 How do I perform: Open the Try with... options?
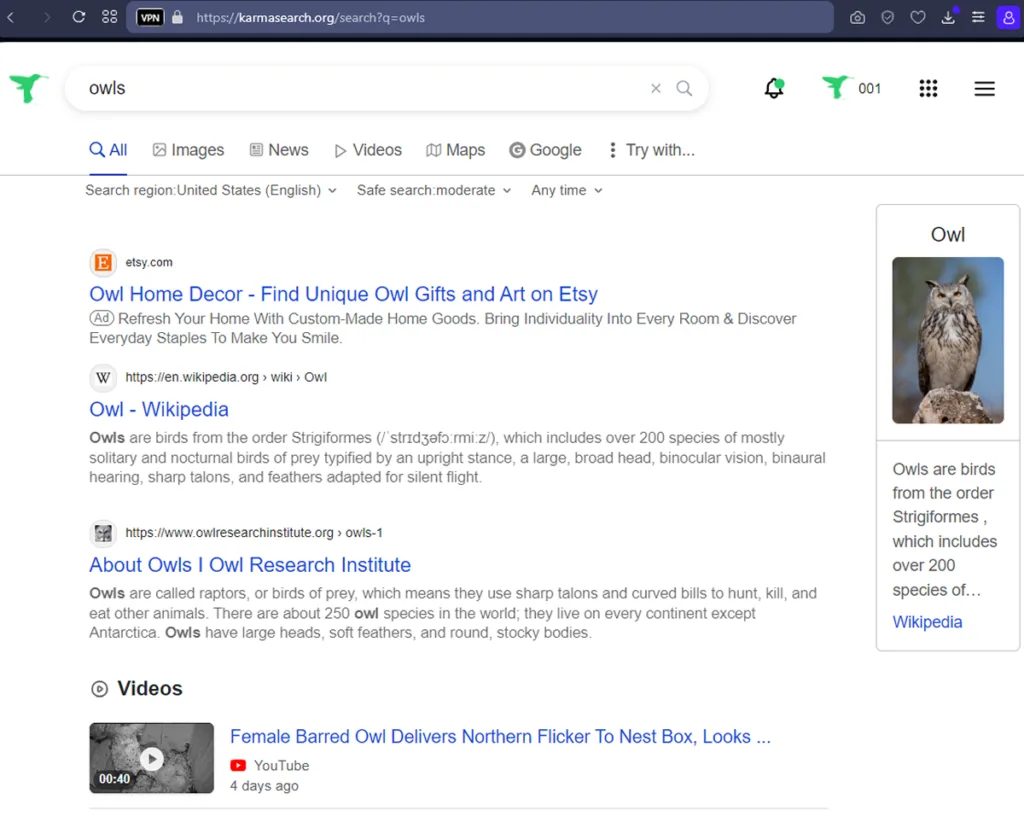click(x=651, y=150)
